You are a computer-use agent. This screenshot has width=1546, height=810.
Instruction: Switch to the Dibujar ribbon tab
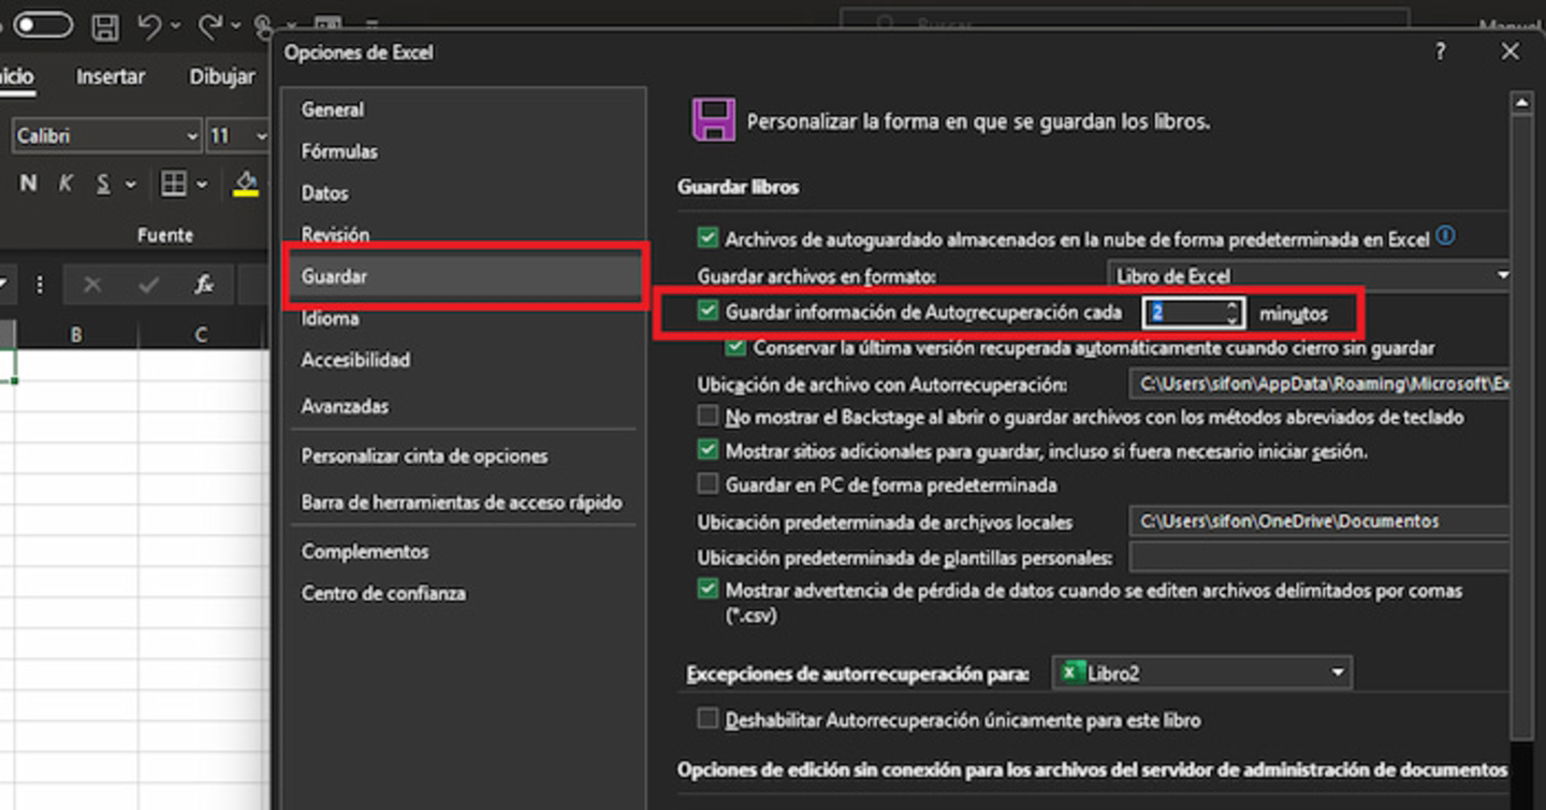pyautogui.click(x=222, y=77)
